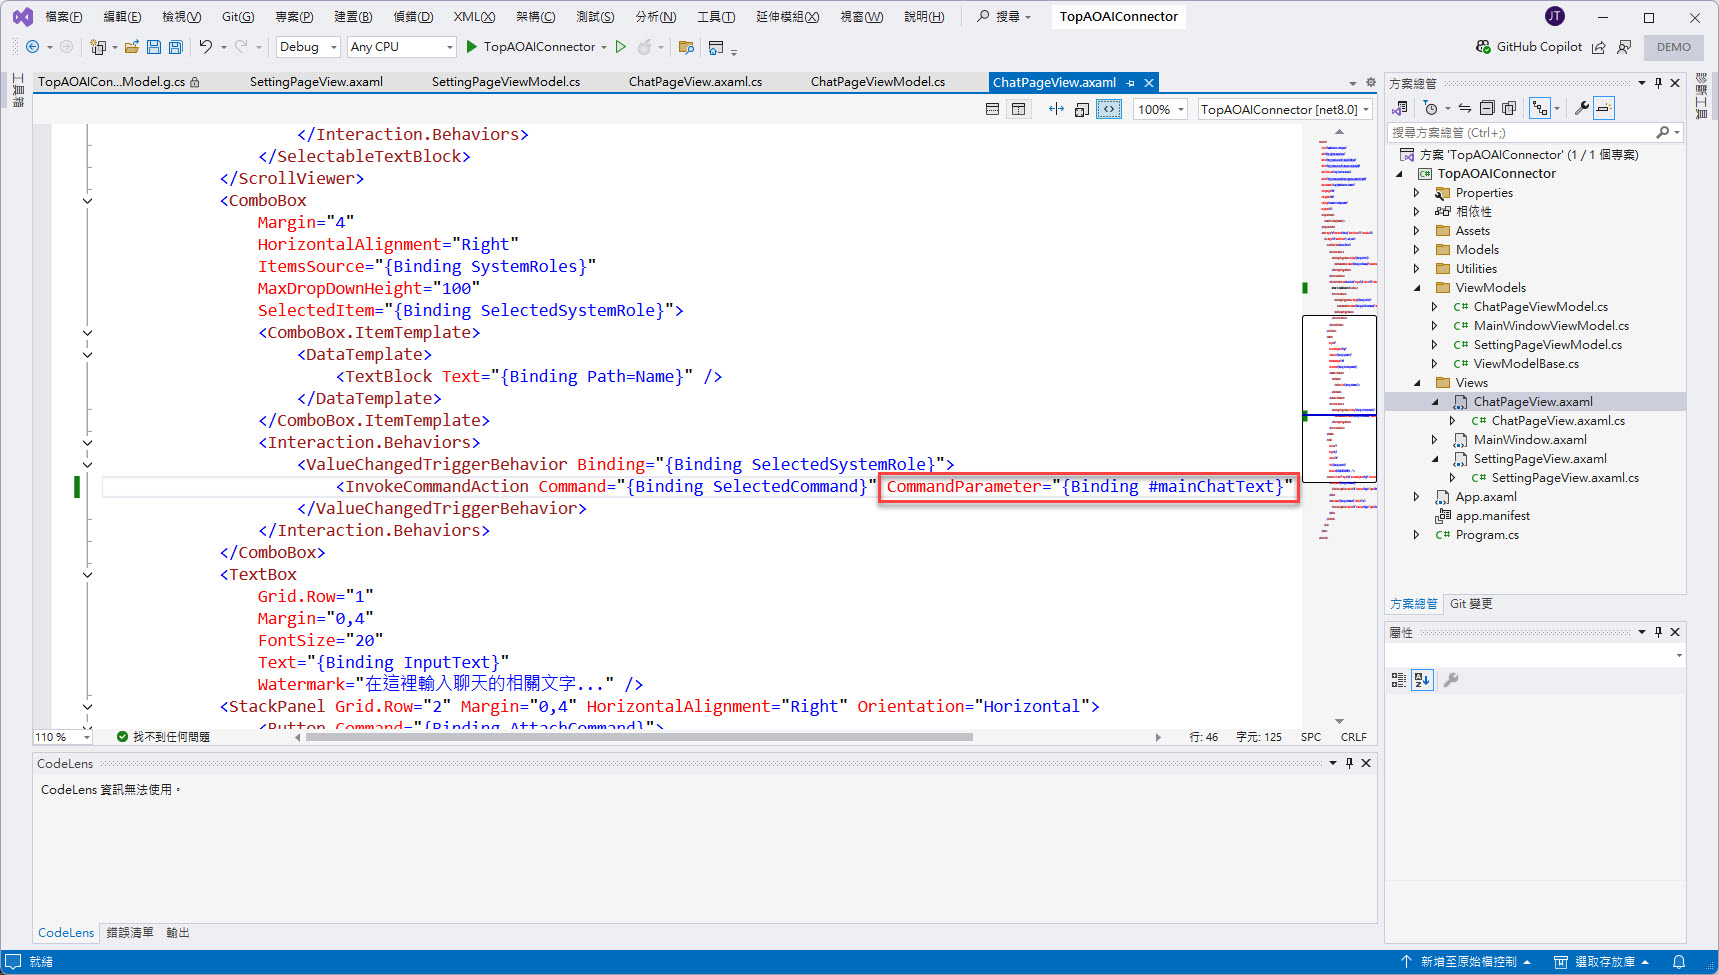Open the Git(G) menu
1719x975 pixels.
point(238,17)
